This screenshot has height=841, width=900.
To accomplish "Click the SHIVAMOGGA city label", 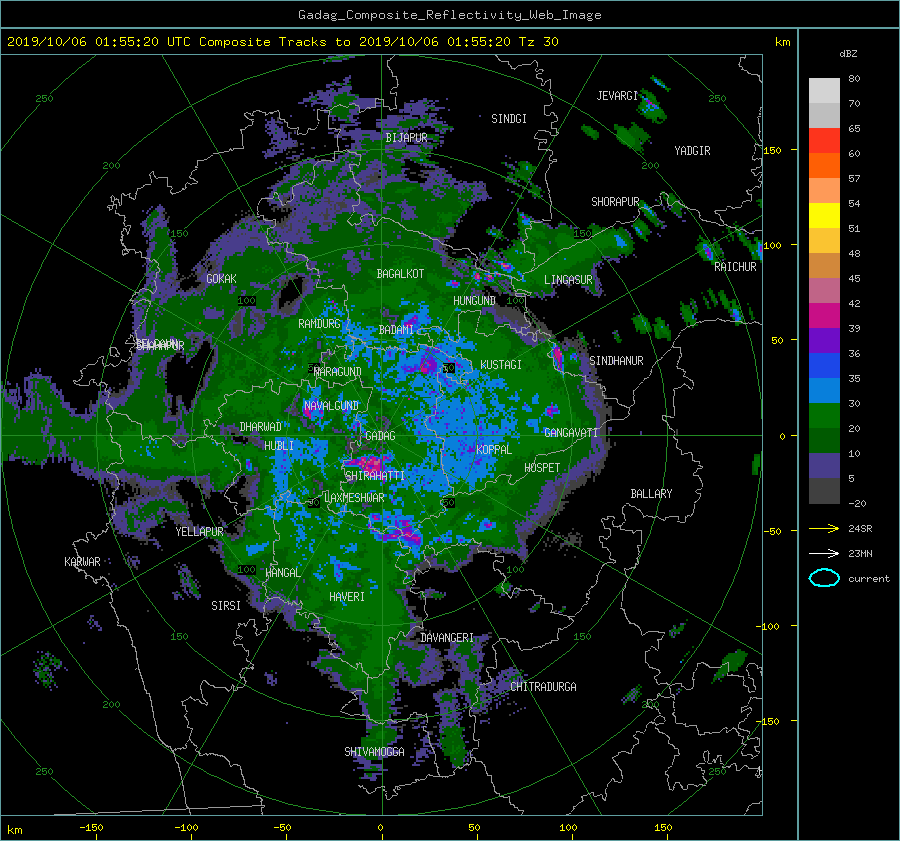I will click(x=374, y=752).
